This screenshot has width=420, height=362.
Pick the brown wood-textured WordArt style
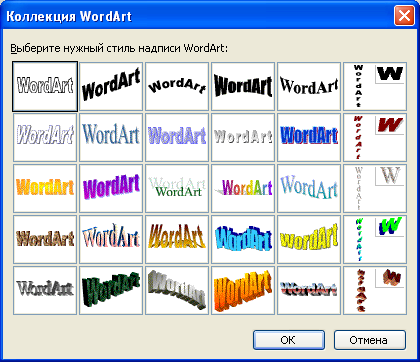(45, 239)
